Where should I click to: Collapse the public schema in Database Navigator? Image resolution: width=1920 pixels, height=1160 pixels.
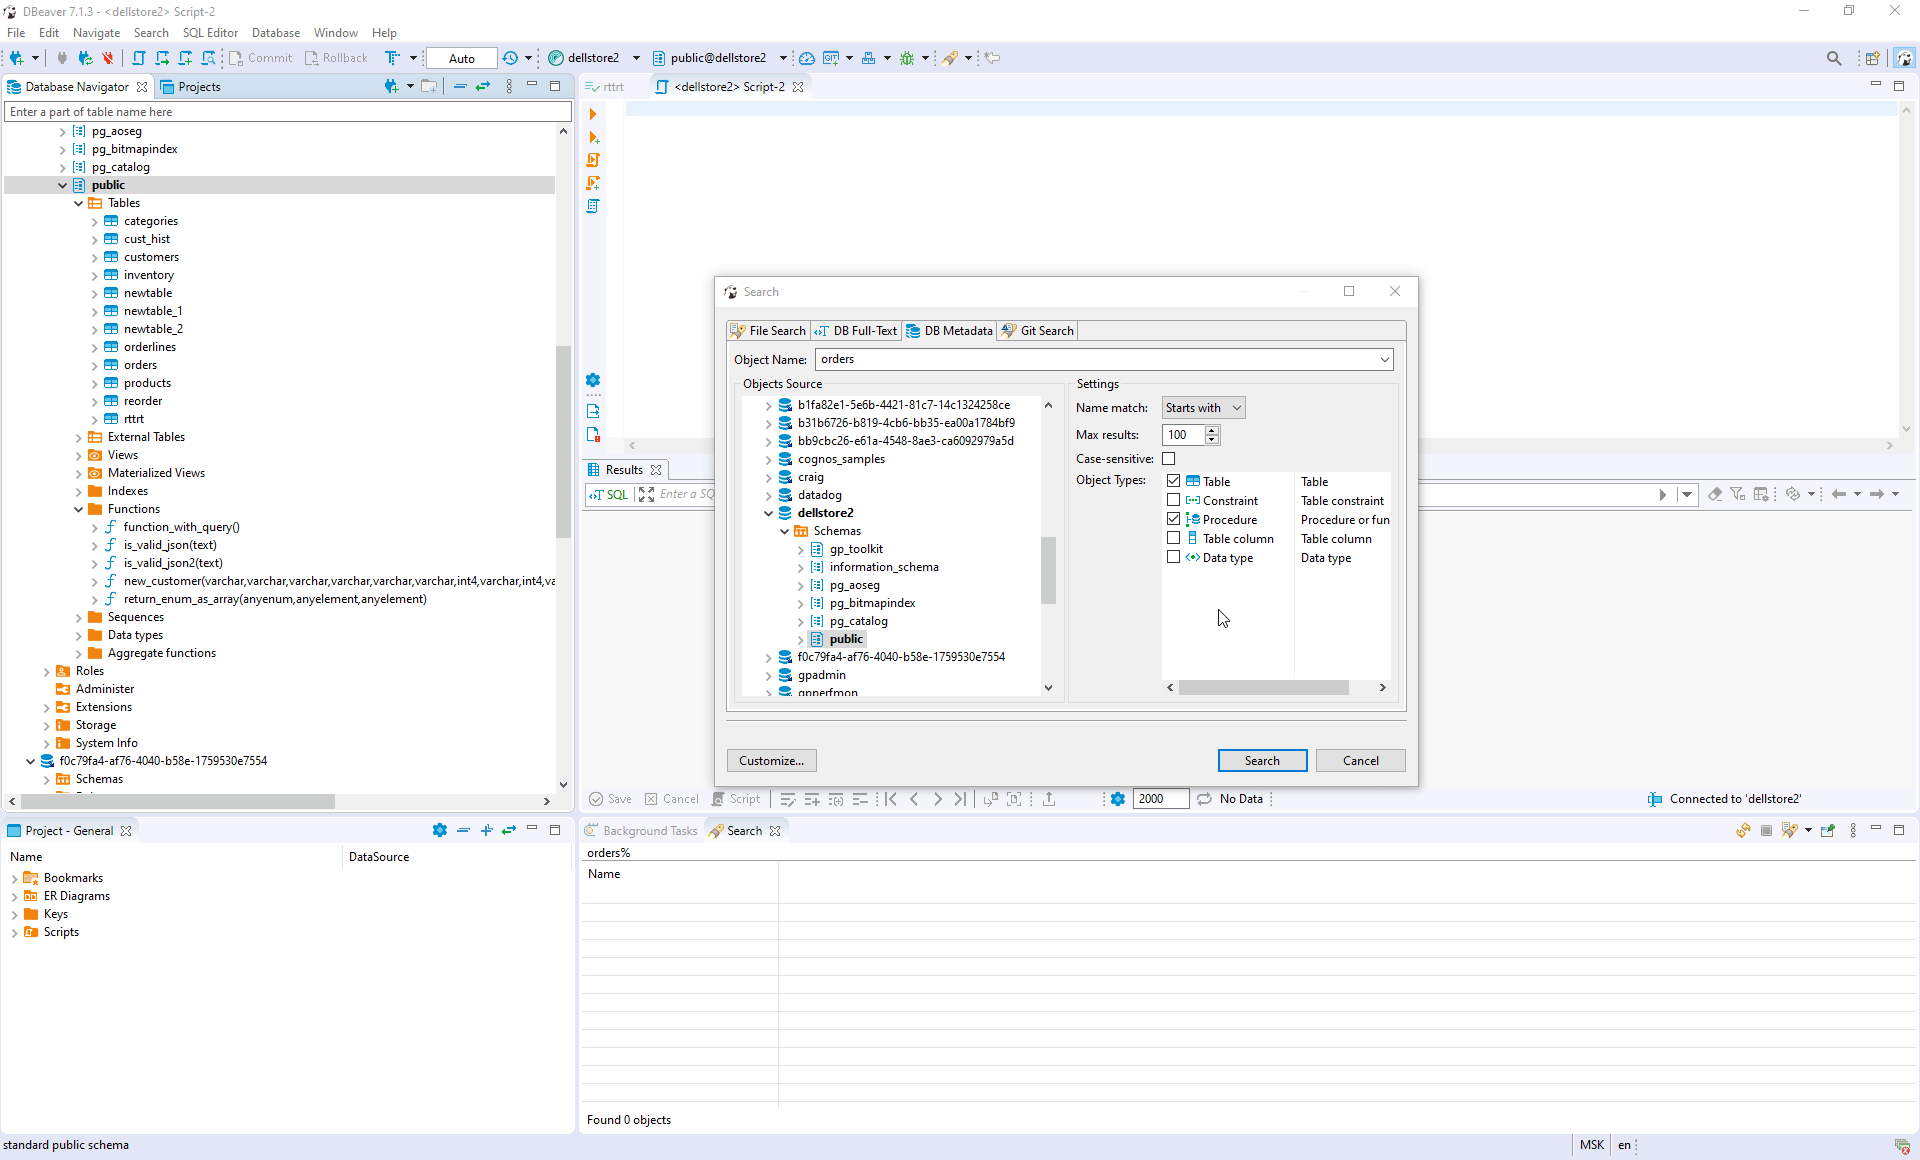(63, 185)
